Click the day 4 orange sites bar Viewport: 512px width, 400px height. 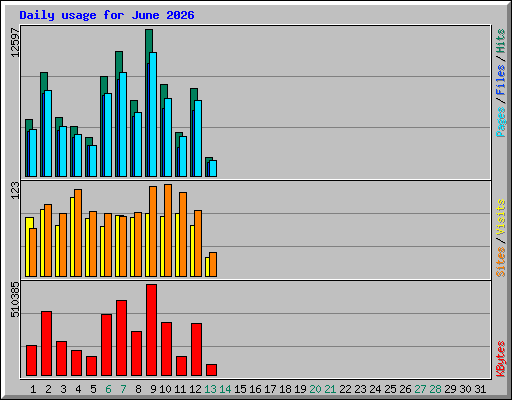point(78,233)
